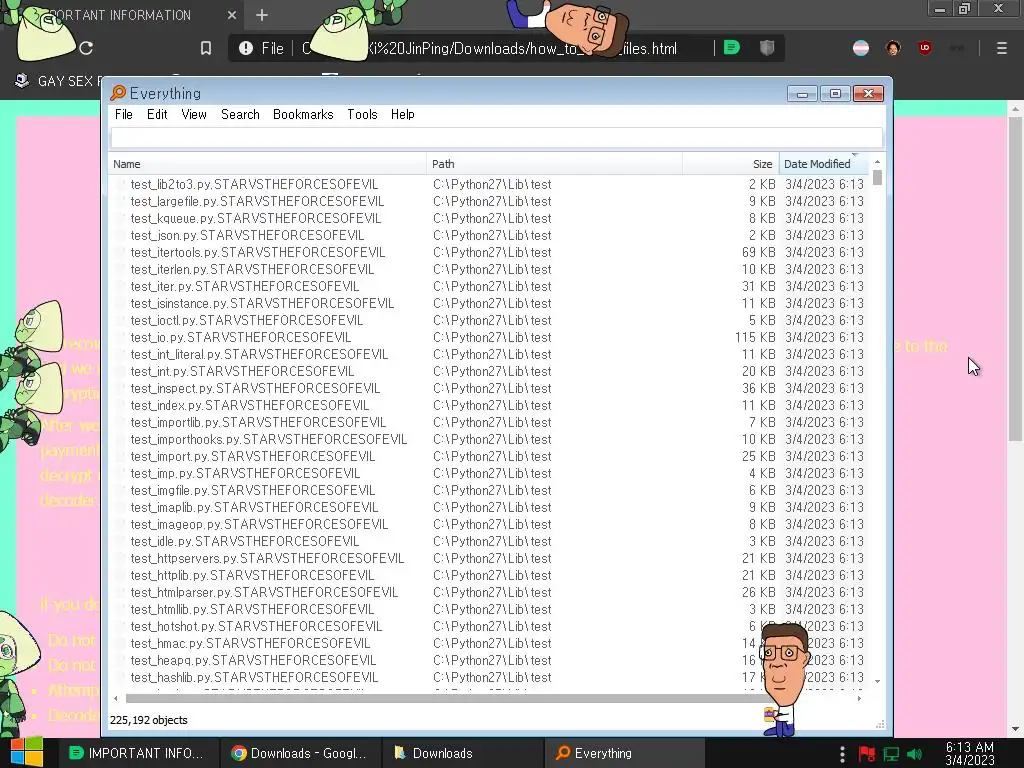
Task: Click the 69 KB size cell
Action: 758,252
